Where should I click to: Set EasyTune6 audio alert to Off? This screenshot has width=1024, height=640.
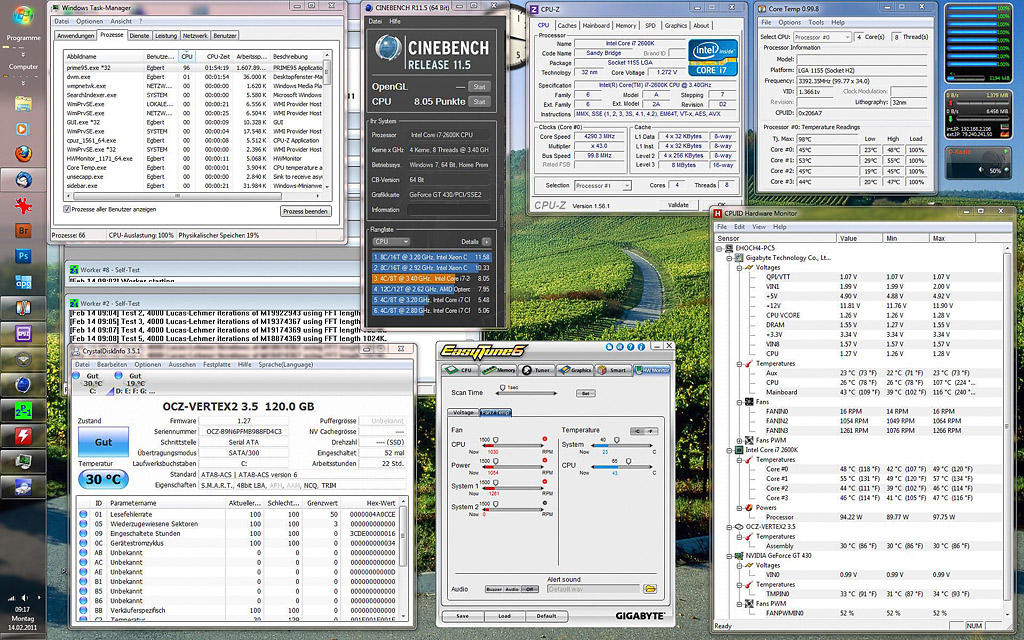530,589
